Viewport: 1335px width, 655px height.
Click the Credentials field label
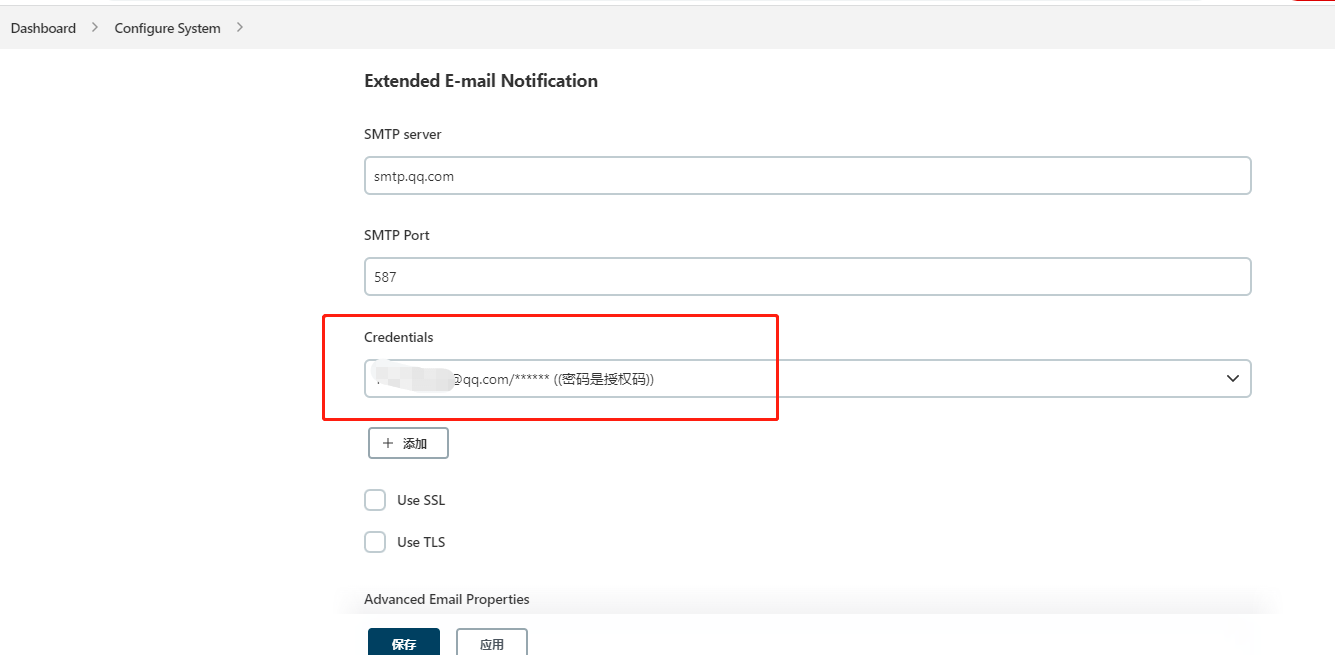[398, 338]
